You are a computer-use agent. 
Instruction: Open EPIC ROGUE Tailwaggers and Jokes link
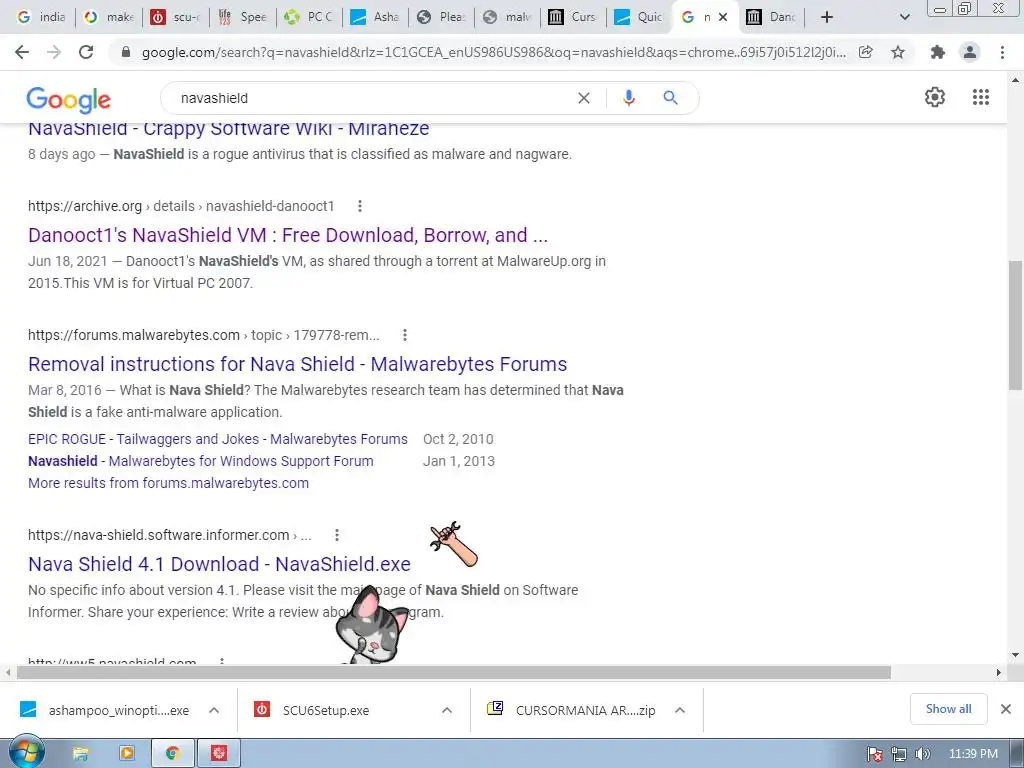(x=218, y=439)
